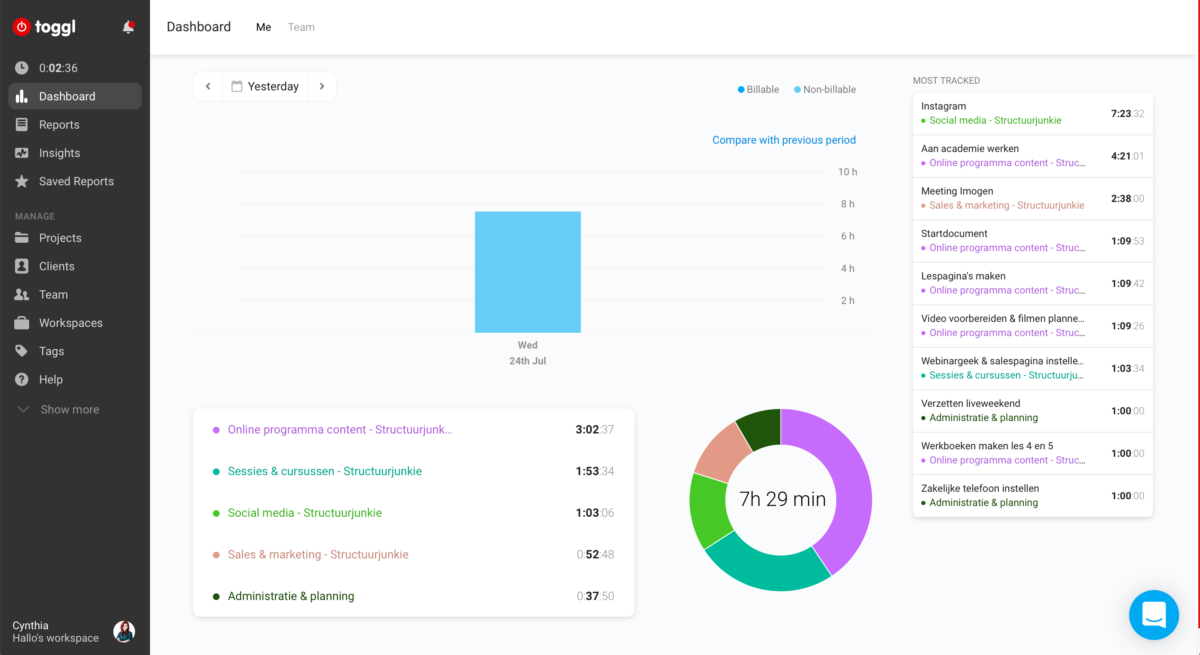This screenshot has height=655, width=1200.
Task: Click the notification bell icon
Action: point(128,27)
